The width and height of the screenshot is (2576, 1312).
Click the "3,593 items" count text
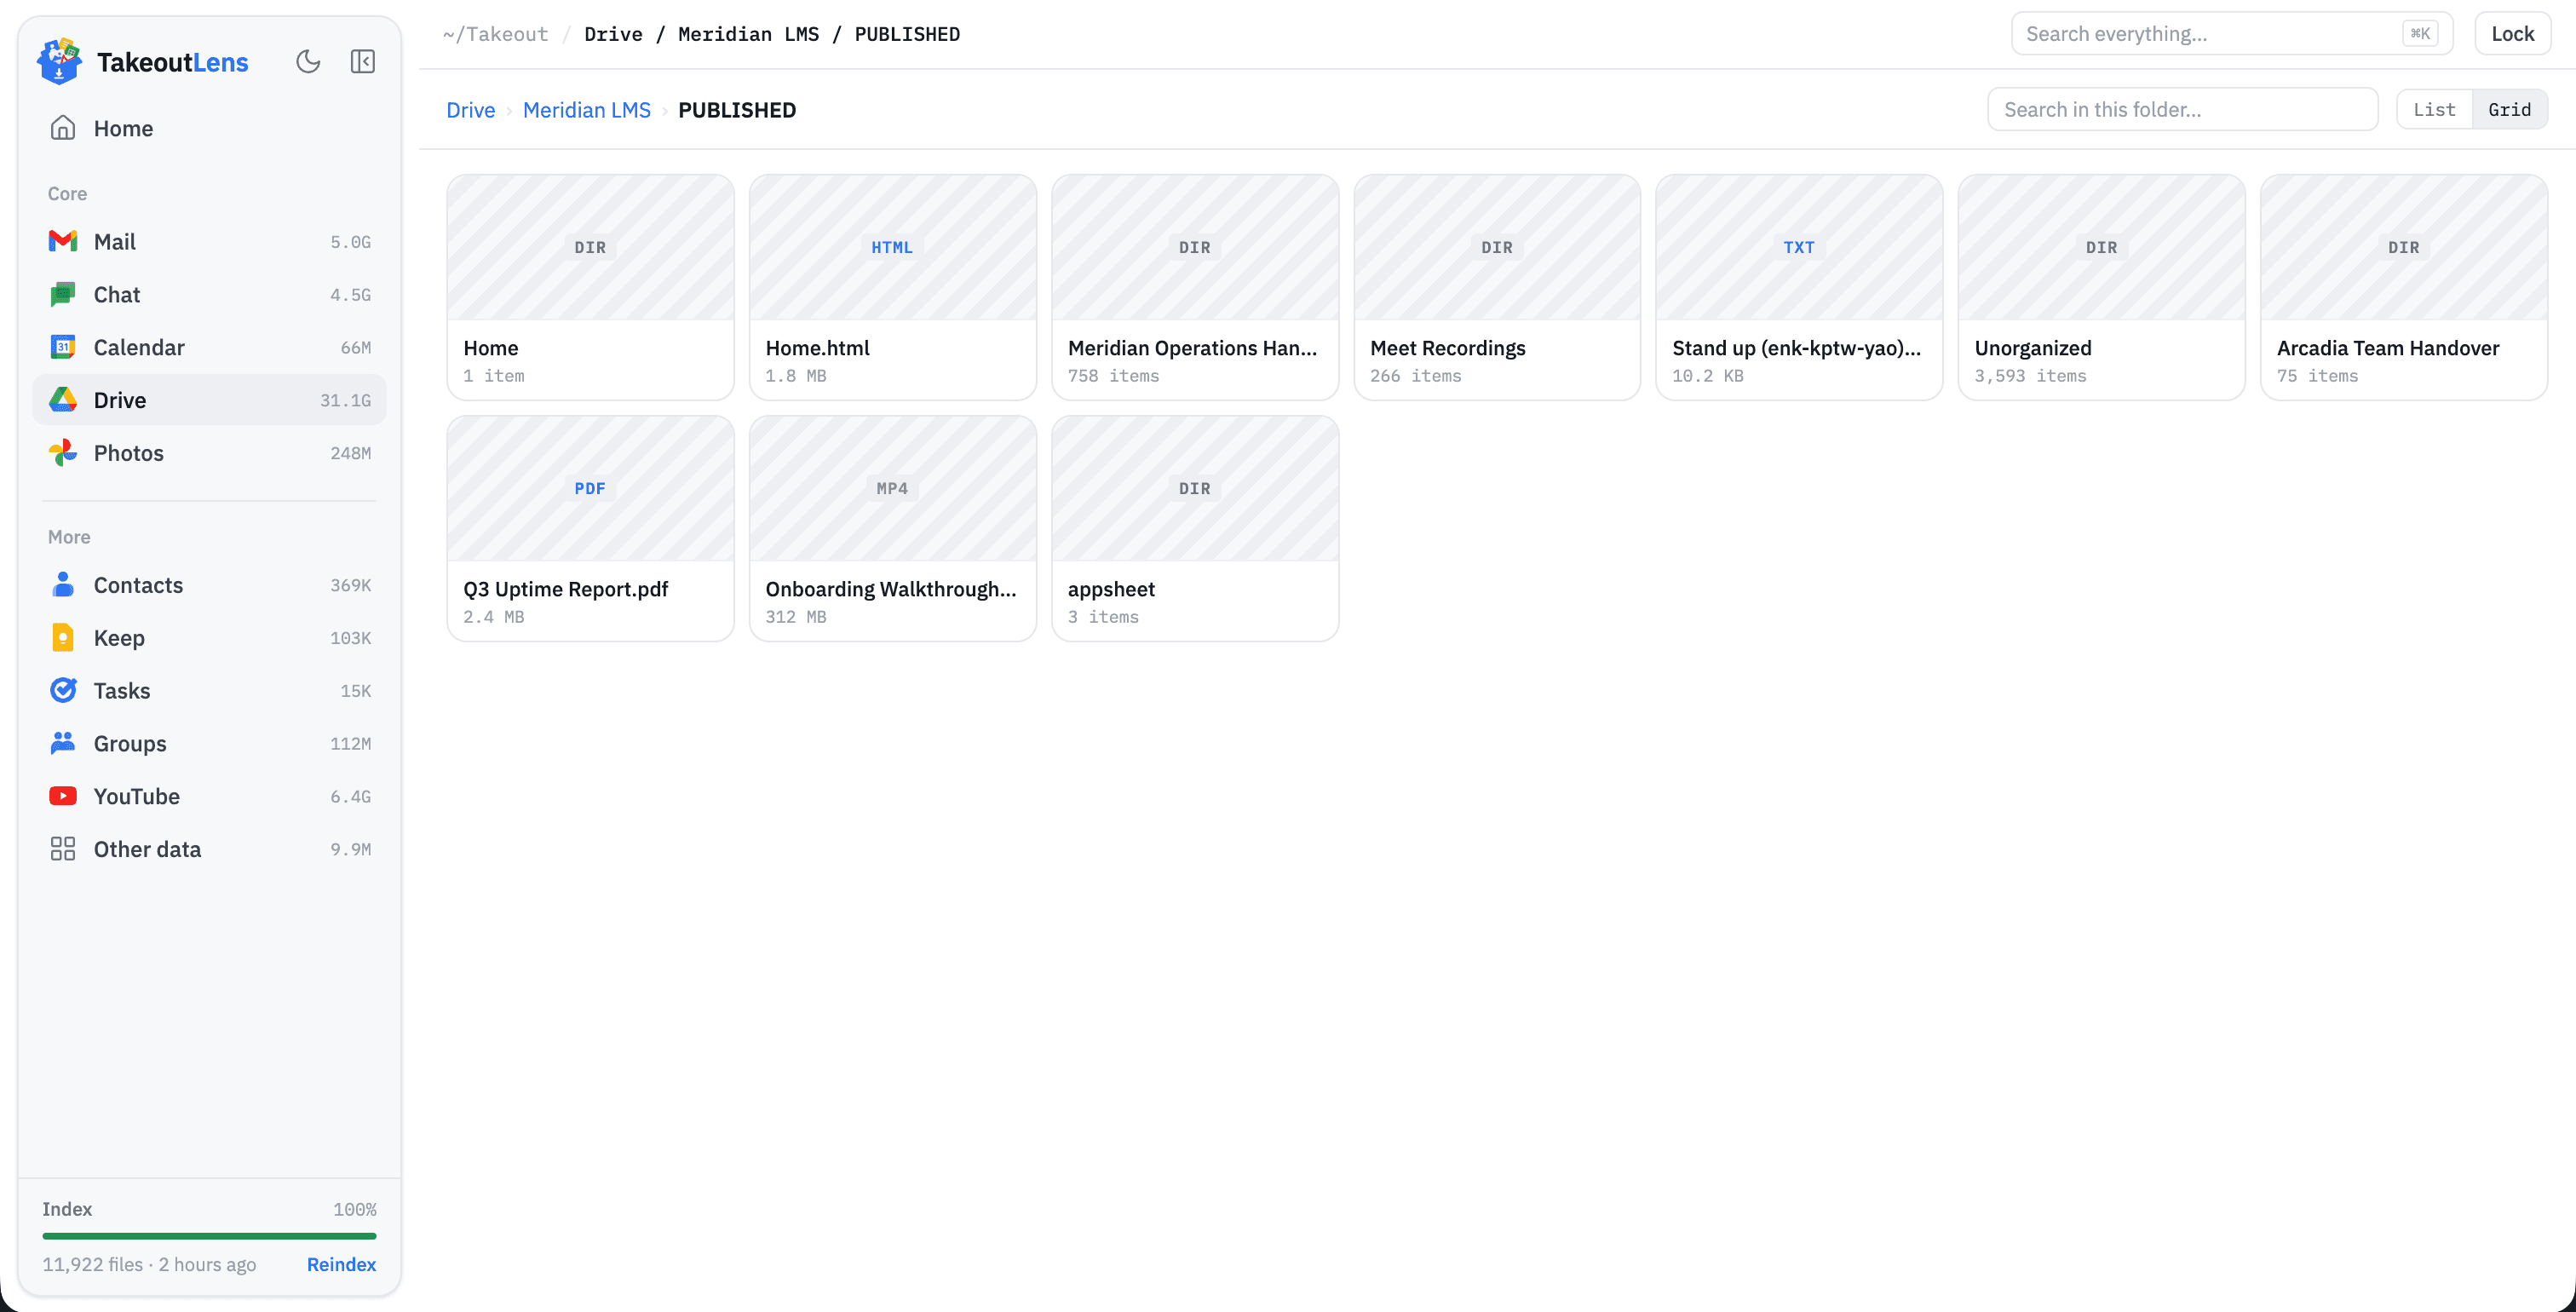pos(2030,376)
